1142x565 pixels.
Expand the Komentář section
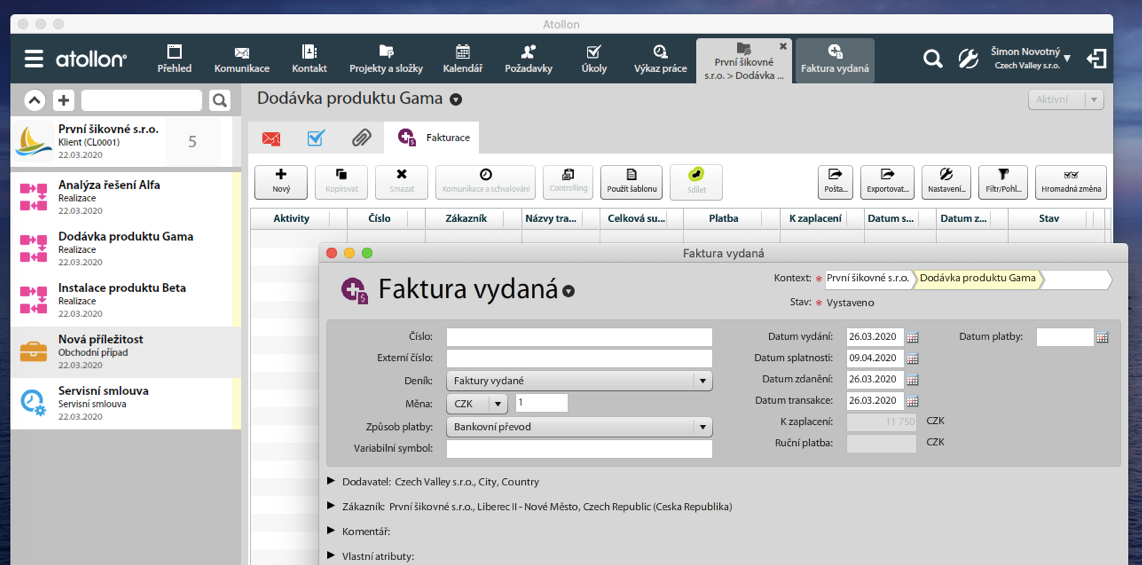point(332,531)
